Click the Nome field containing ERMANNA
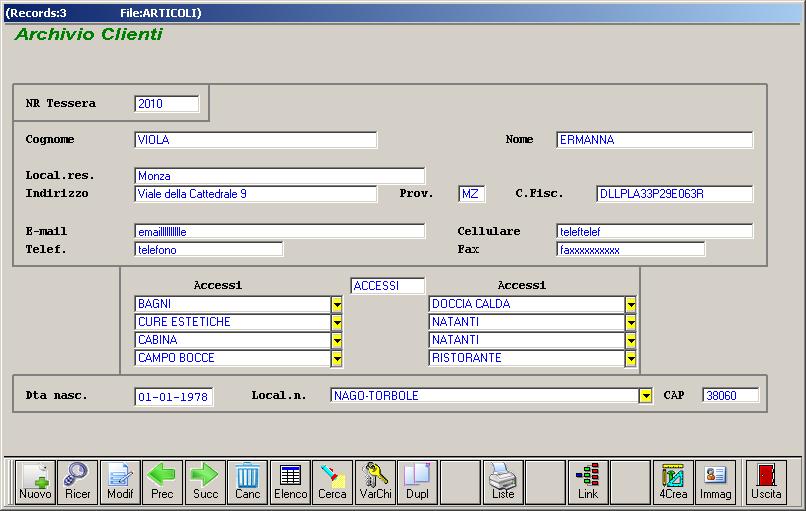Screen dimensions: 806x511 tap(654, 140)
